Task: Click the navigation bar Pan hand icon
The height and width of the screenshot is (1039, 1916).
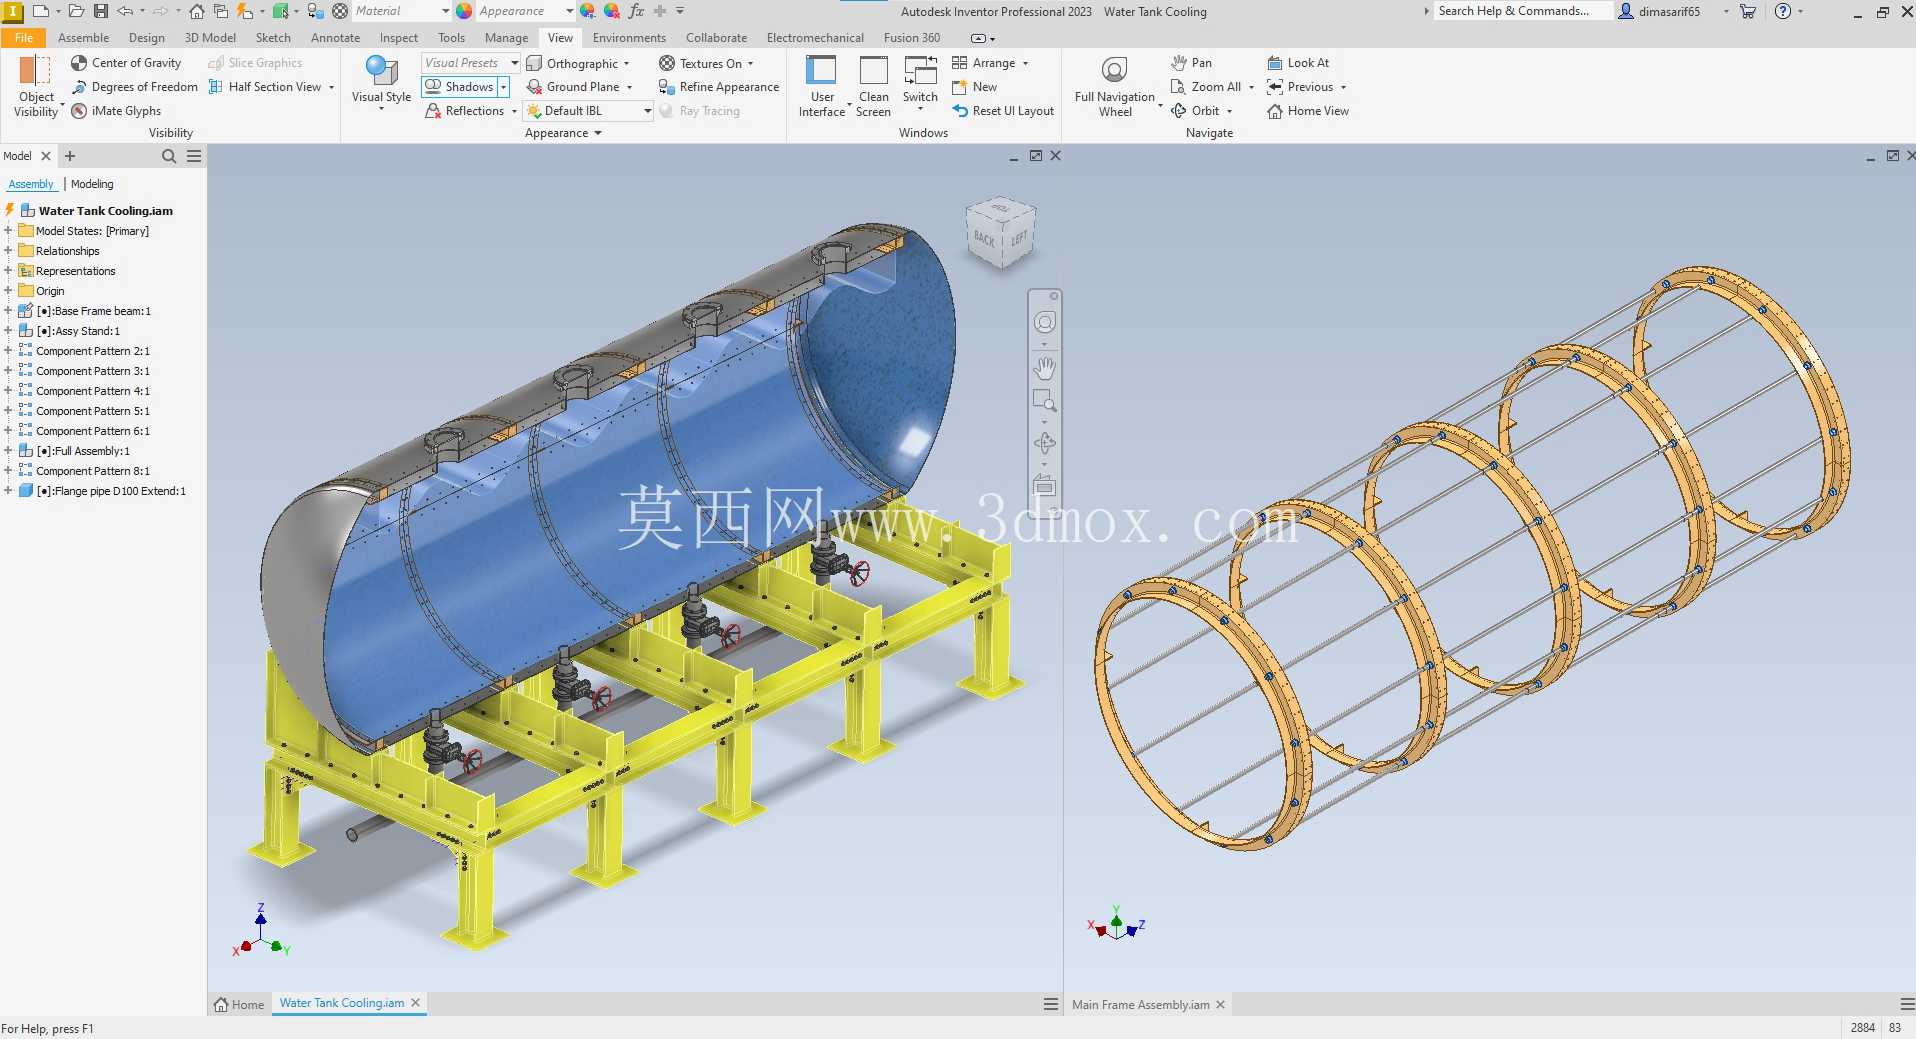Action: coord(1045,368)
